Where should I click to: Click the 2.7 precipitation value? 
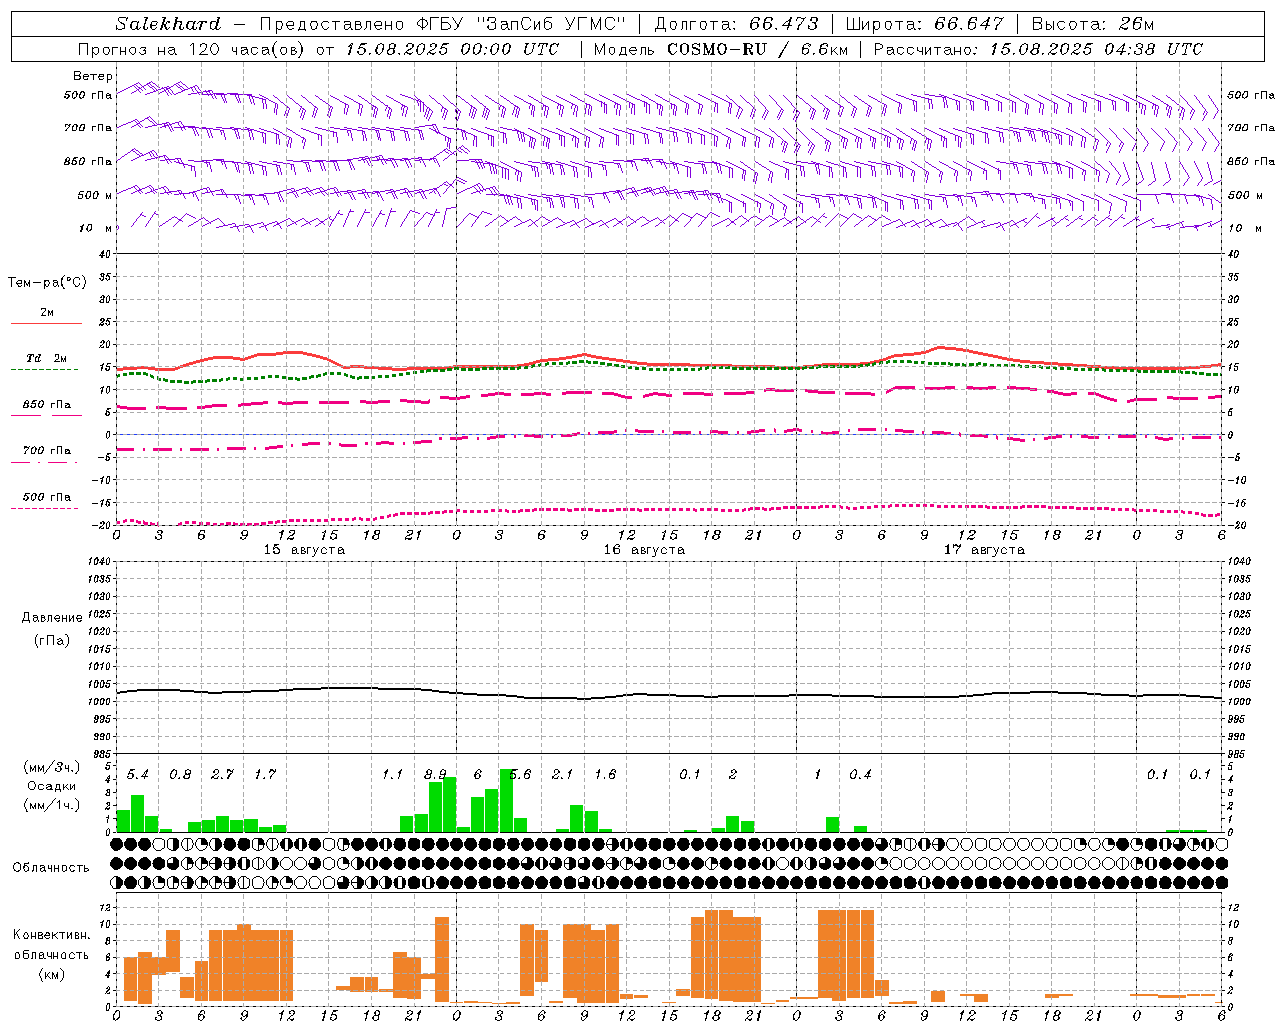(x=222, y=775)
